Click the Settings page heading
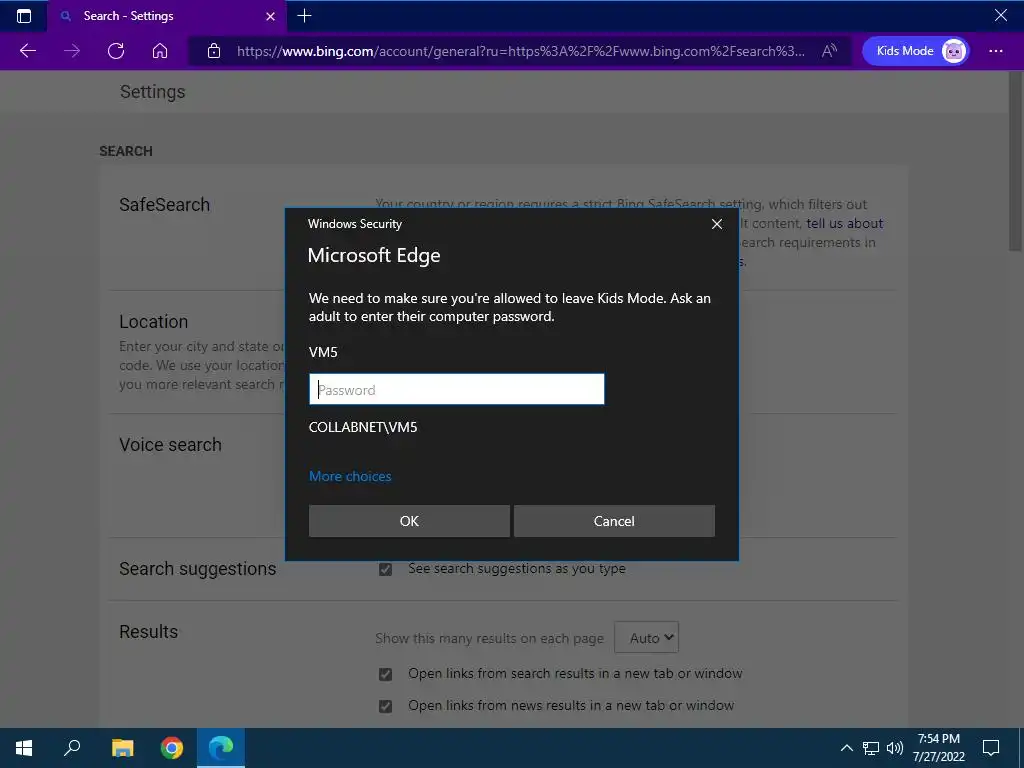 [x=152, y=92]
